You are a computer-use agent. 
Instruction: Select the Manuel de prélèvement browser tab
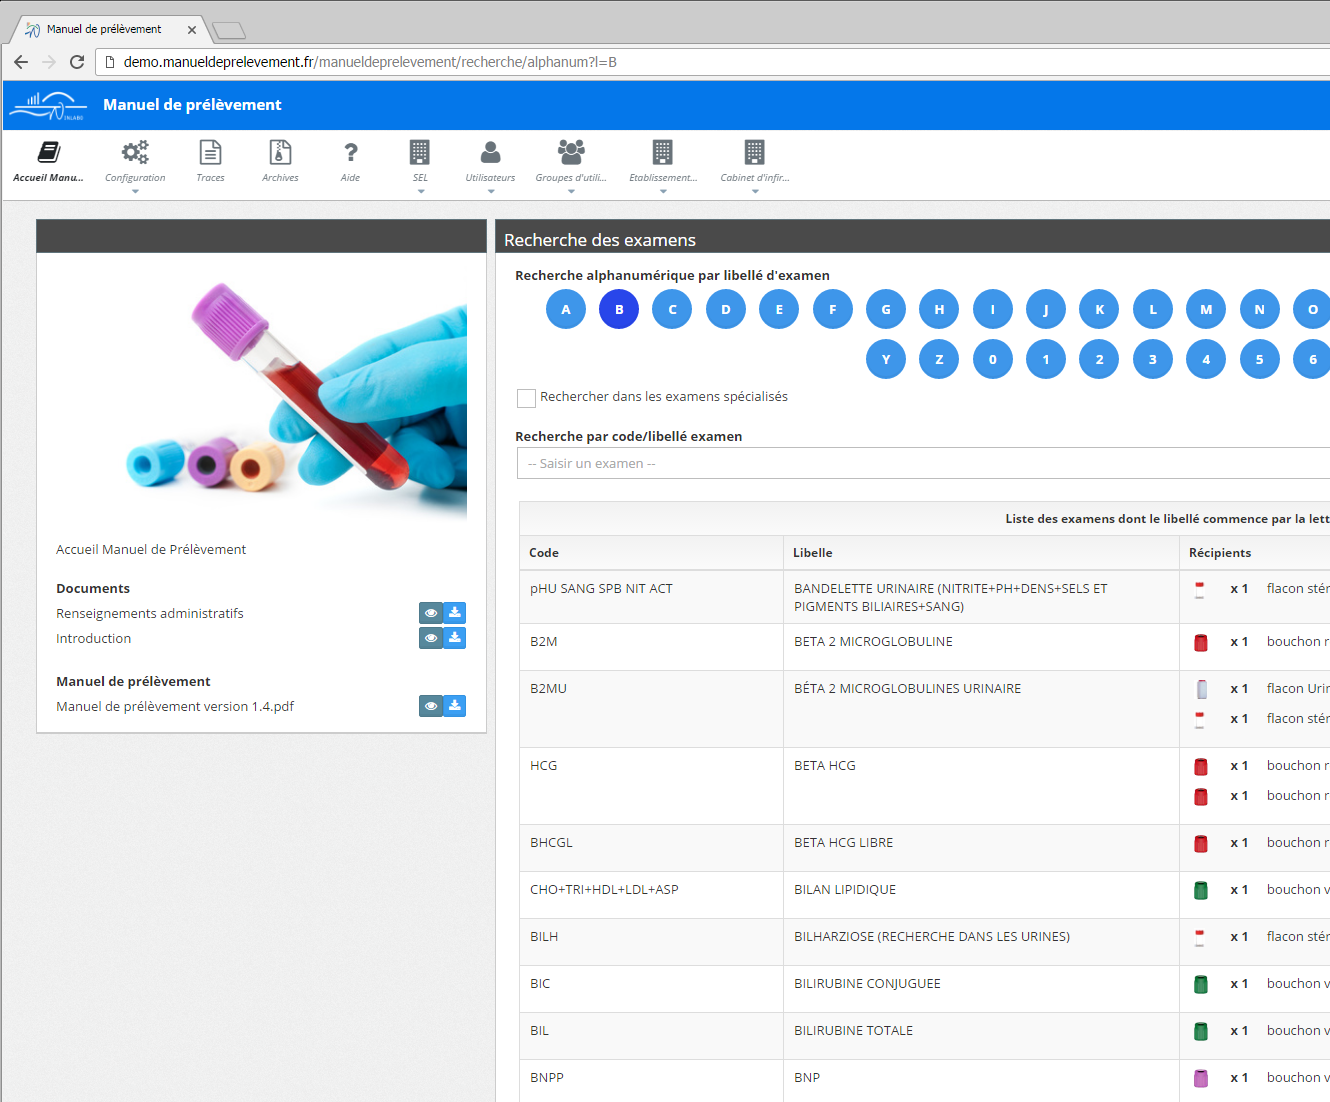[104, 29]
